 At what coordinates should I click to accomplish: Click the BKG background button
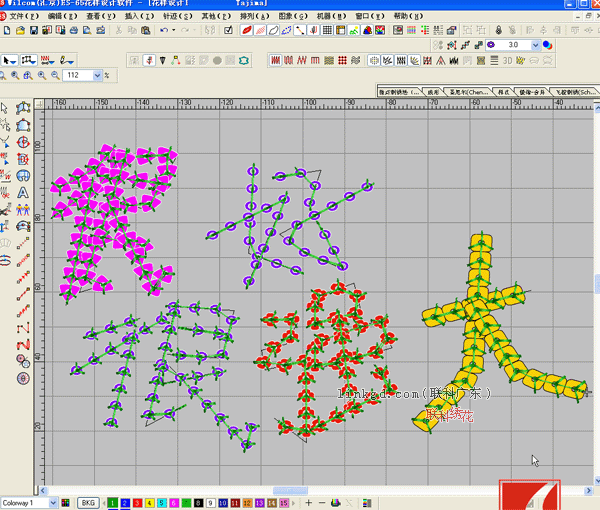(88, 502)
